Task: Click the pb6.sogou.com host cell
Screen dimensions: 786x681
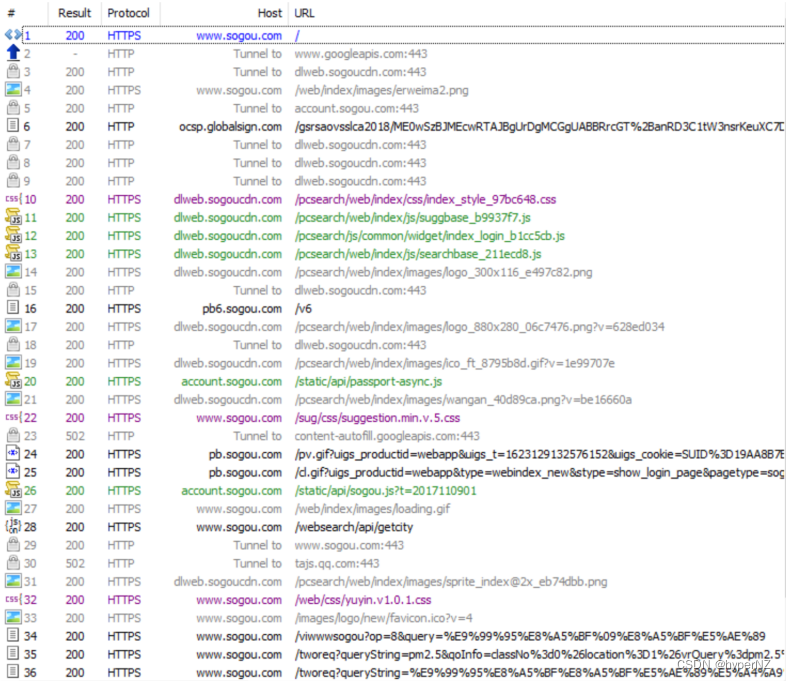Action: click(x=242, y=309)
